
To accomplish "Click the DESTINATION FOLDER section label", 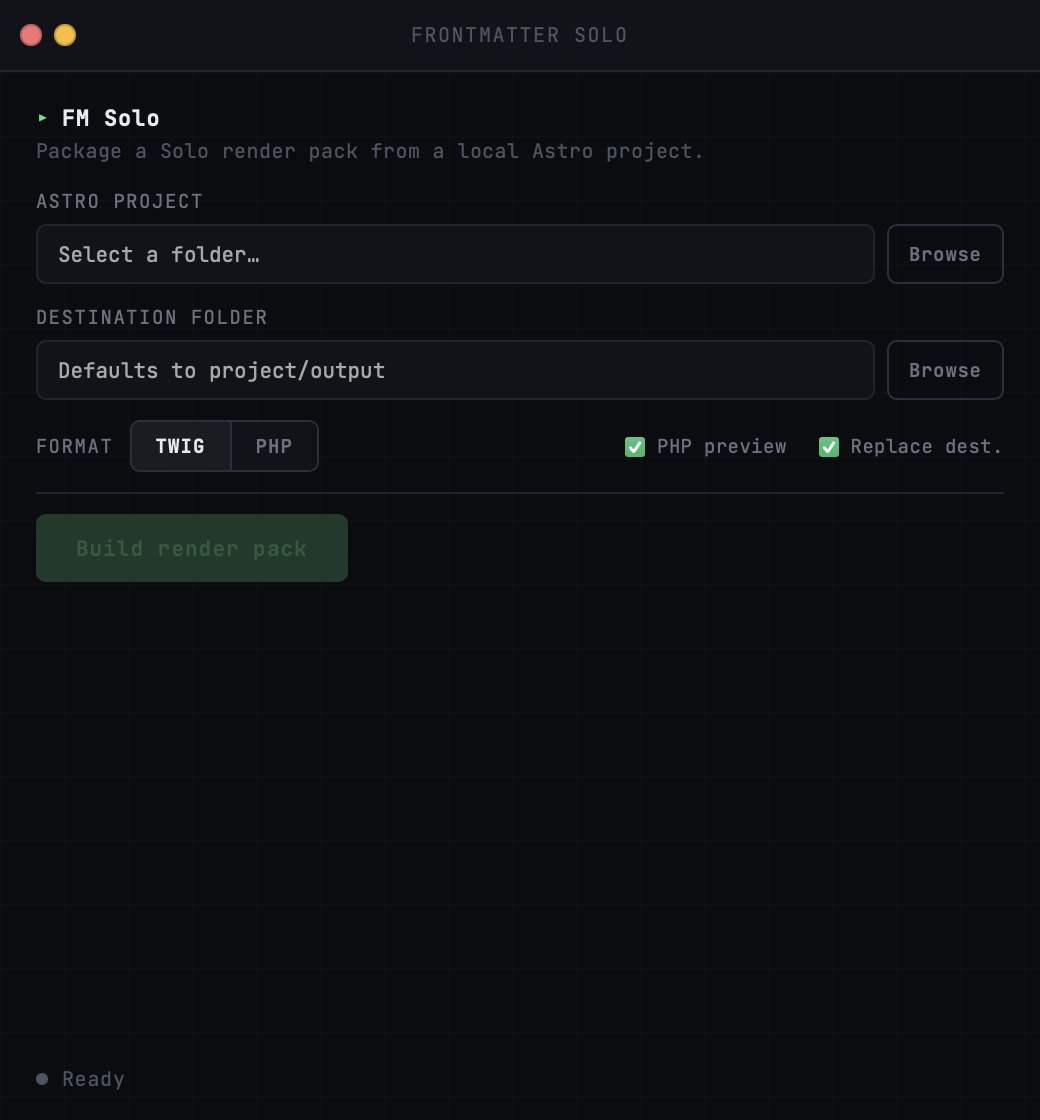I will (152, 317).
